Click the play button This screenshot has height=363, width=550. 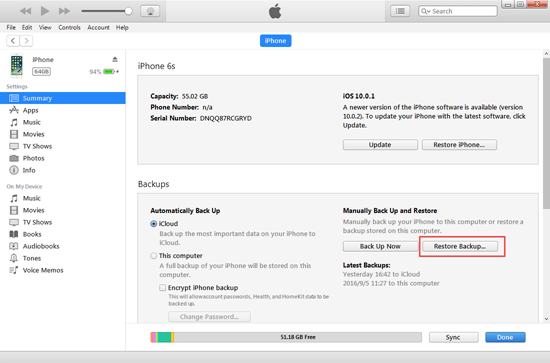click(x=45, y=11)
